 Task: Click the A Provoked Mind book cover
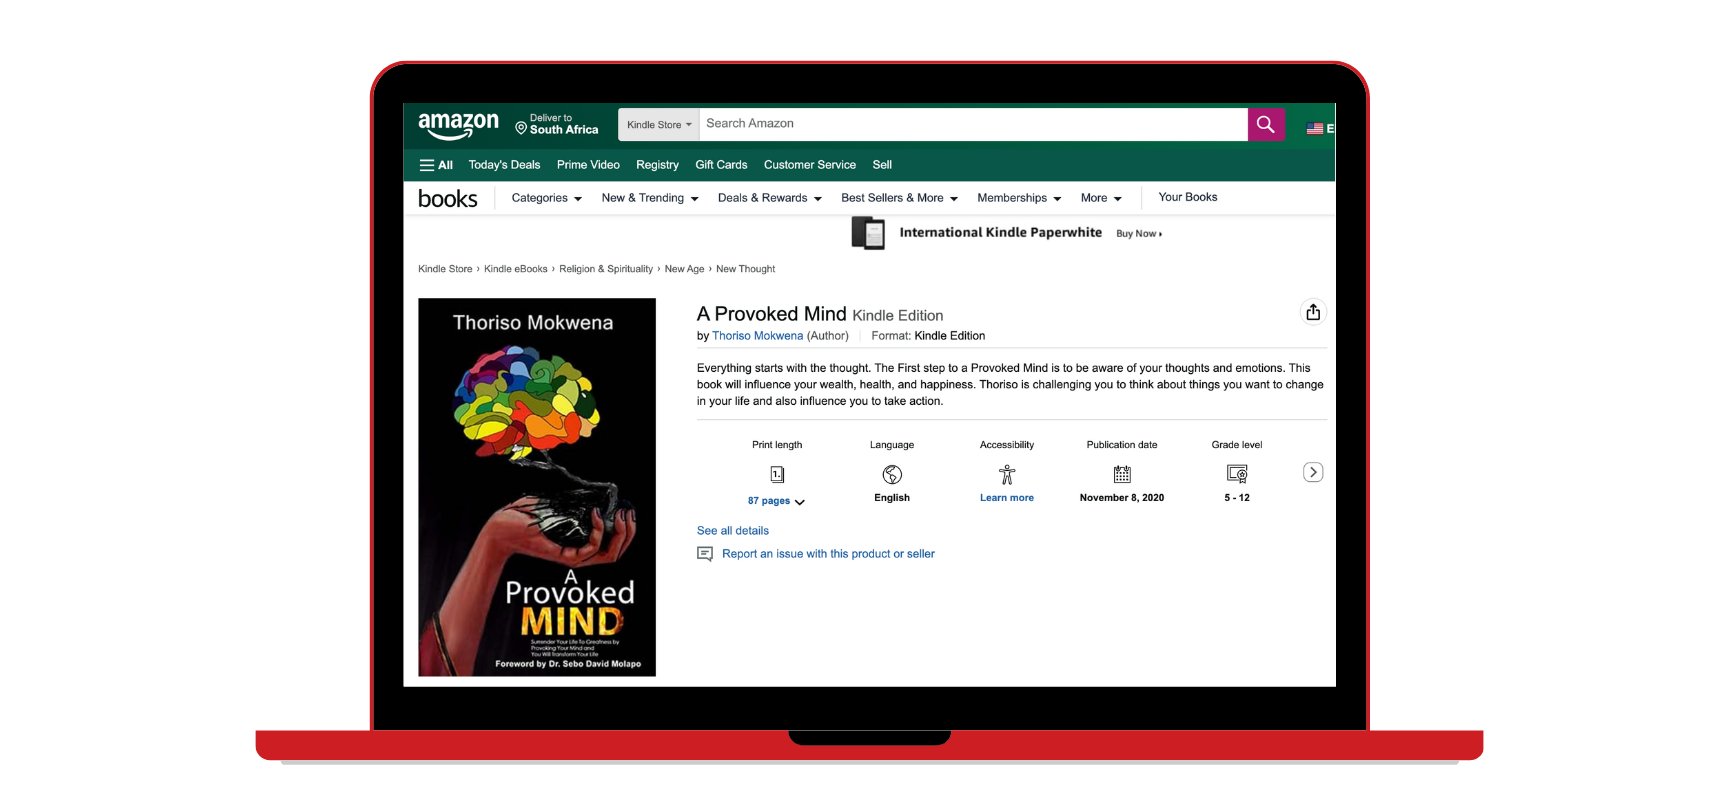(x=537, y=487)
